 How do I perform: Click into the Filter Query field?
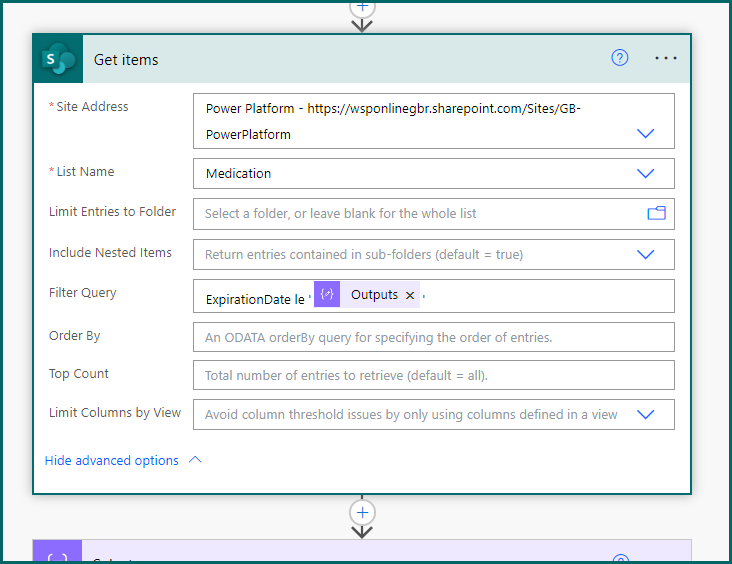point(434,296)
